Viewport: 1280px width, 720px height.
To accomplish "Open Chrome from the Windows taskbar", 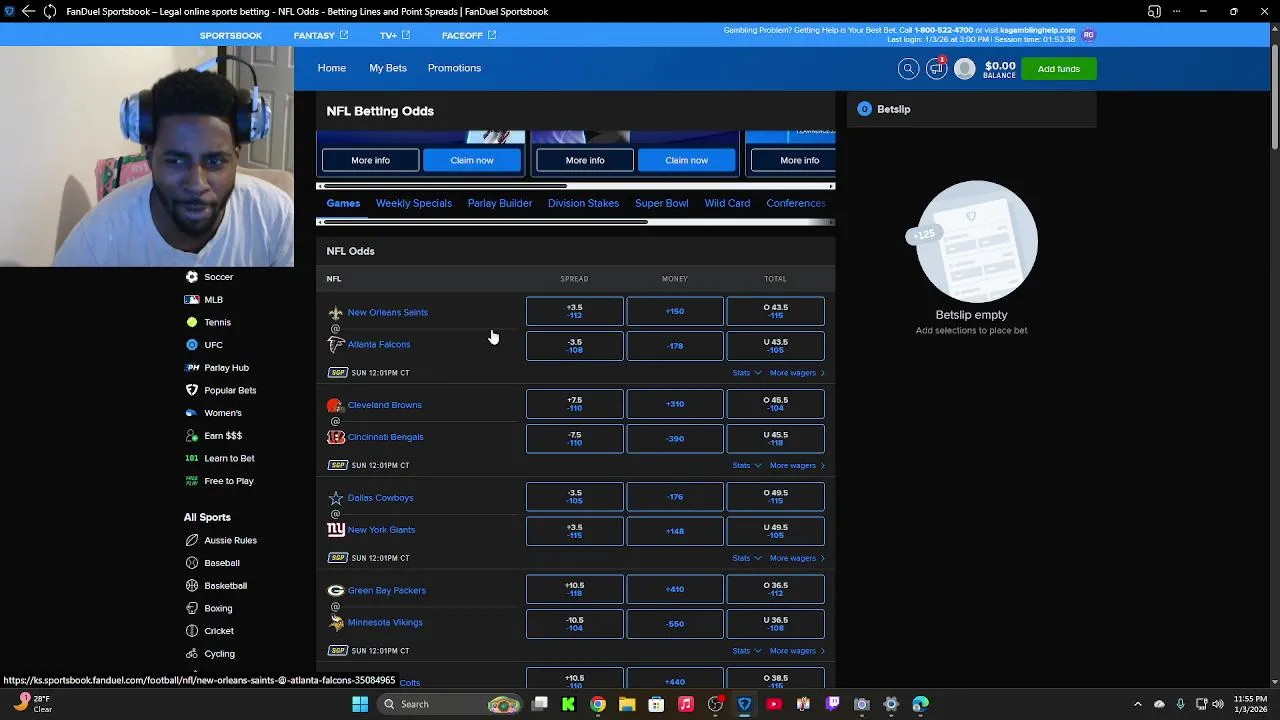I will point(597,704).
